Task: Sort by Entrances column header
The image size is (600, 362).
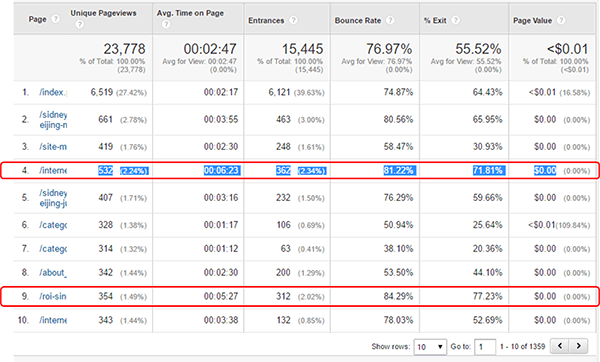Action: pyautogui.click(x=266, y=21)
